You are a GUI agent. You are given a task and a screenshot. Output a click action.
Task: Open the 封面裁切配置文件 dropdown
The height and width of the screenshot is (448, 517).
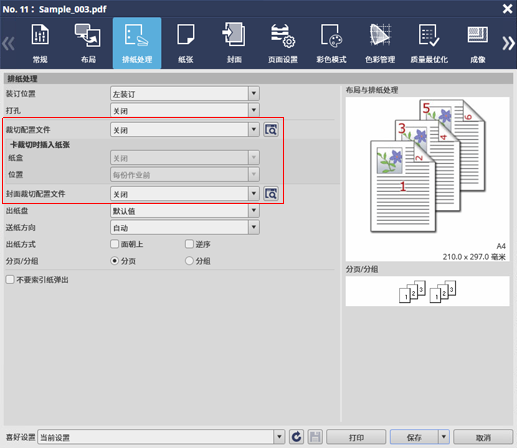point(185,194)
